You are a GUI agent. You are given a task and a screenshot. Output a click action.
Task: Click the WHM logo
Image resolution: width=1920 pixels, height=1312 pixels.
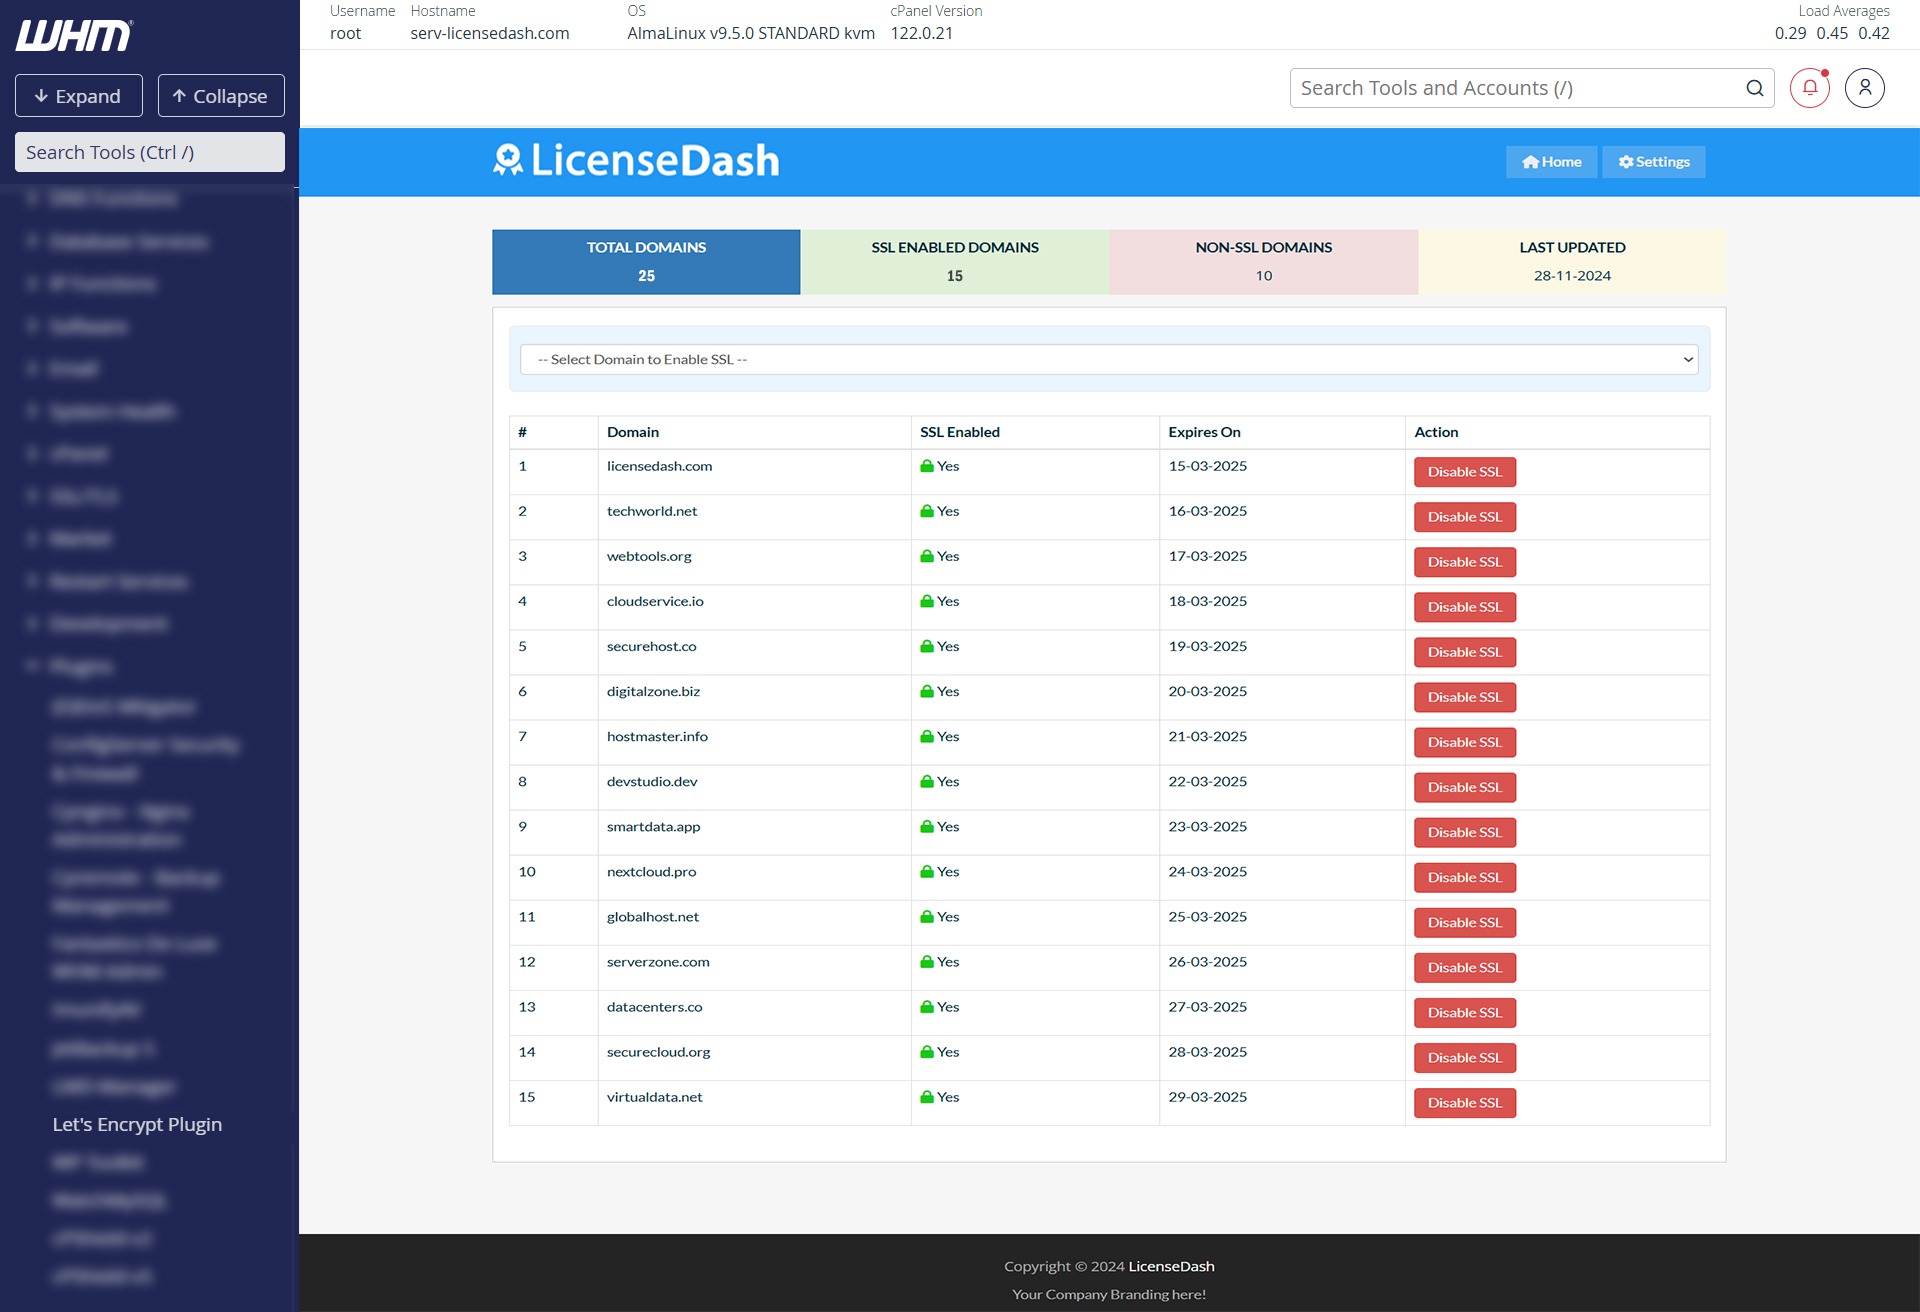(x=74, y=36)
